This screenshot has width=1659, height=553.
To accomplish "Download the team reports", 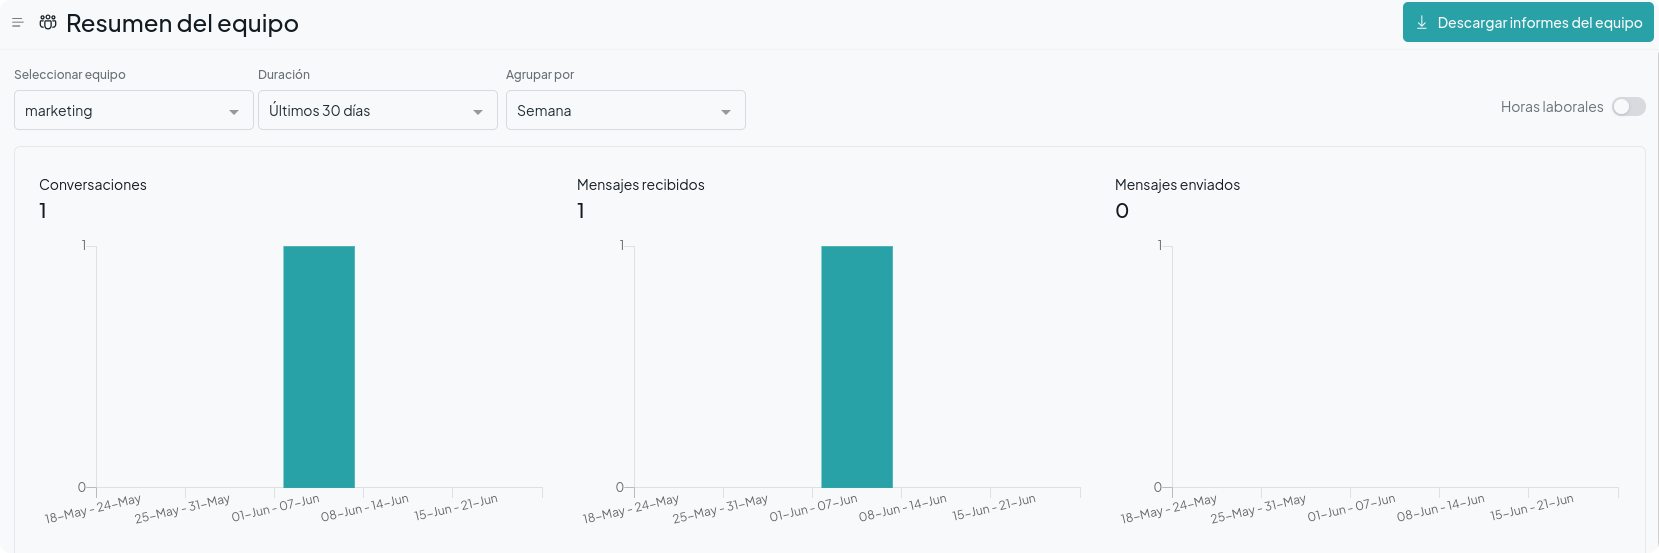I will [x=1528, y=22].
